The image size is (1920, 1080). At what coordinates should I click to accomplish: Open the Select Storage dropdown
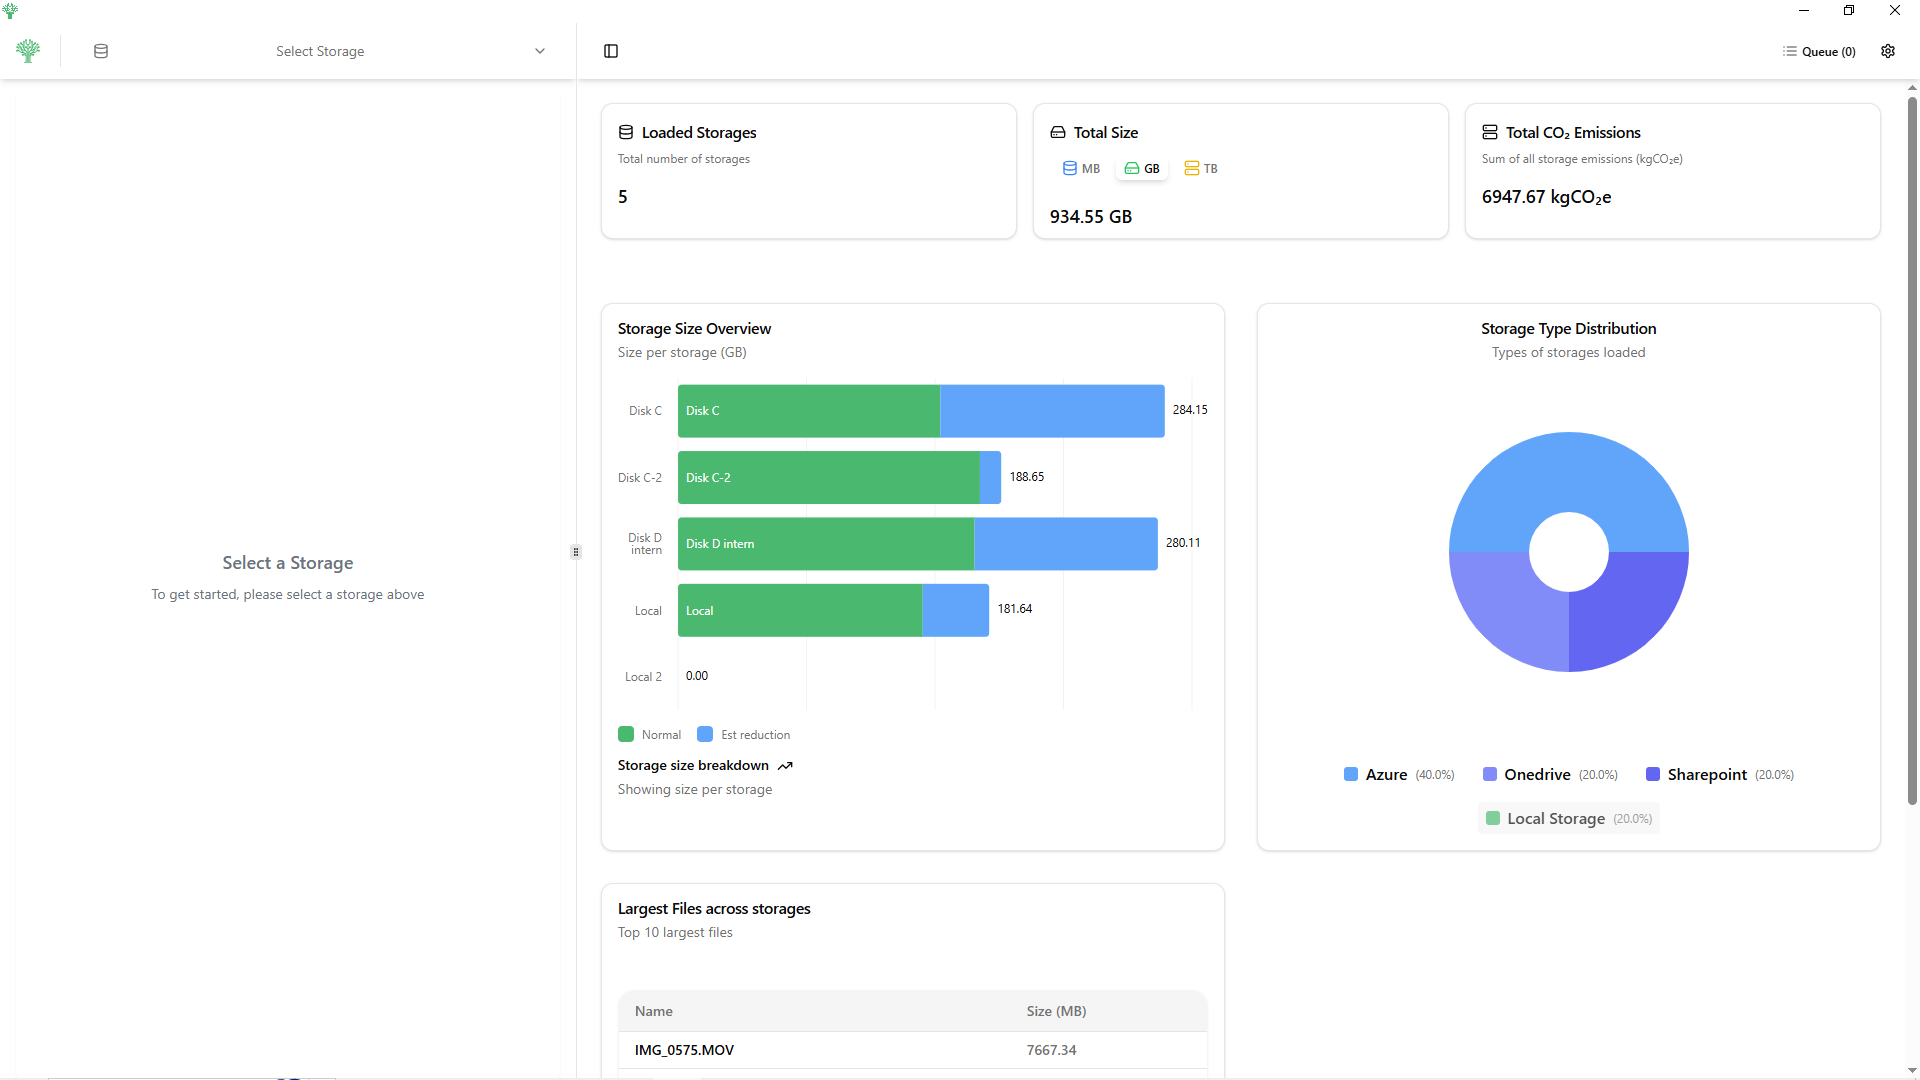320,51
